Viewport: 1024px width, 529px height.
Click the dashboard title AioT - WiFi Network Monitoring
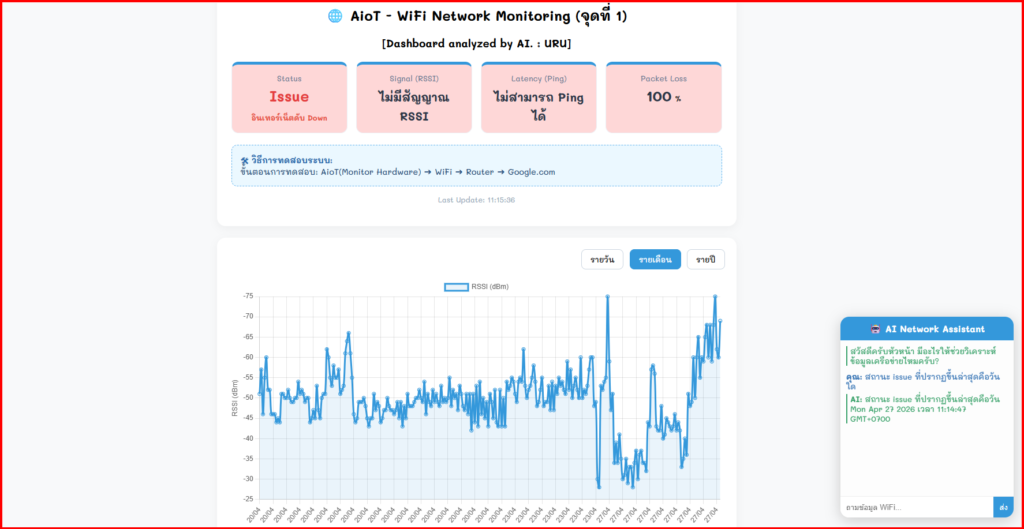coord(489,16)
